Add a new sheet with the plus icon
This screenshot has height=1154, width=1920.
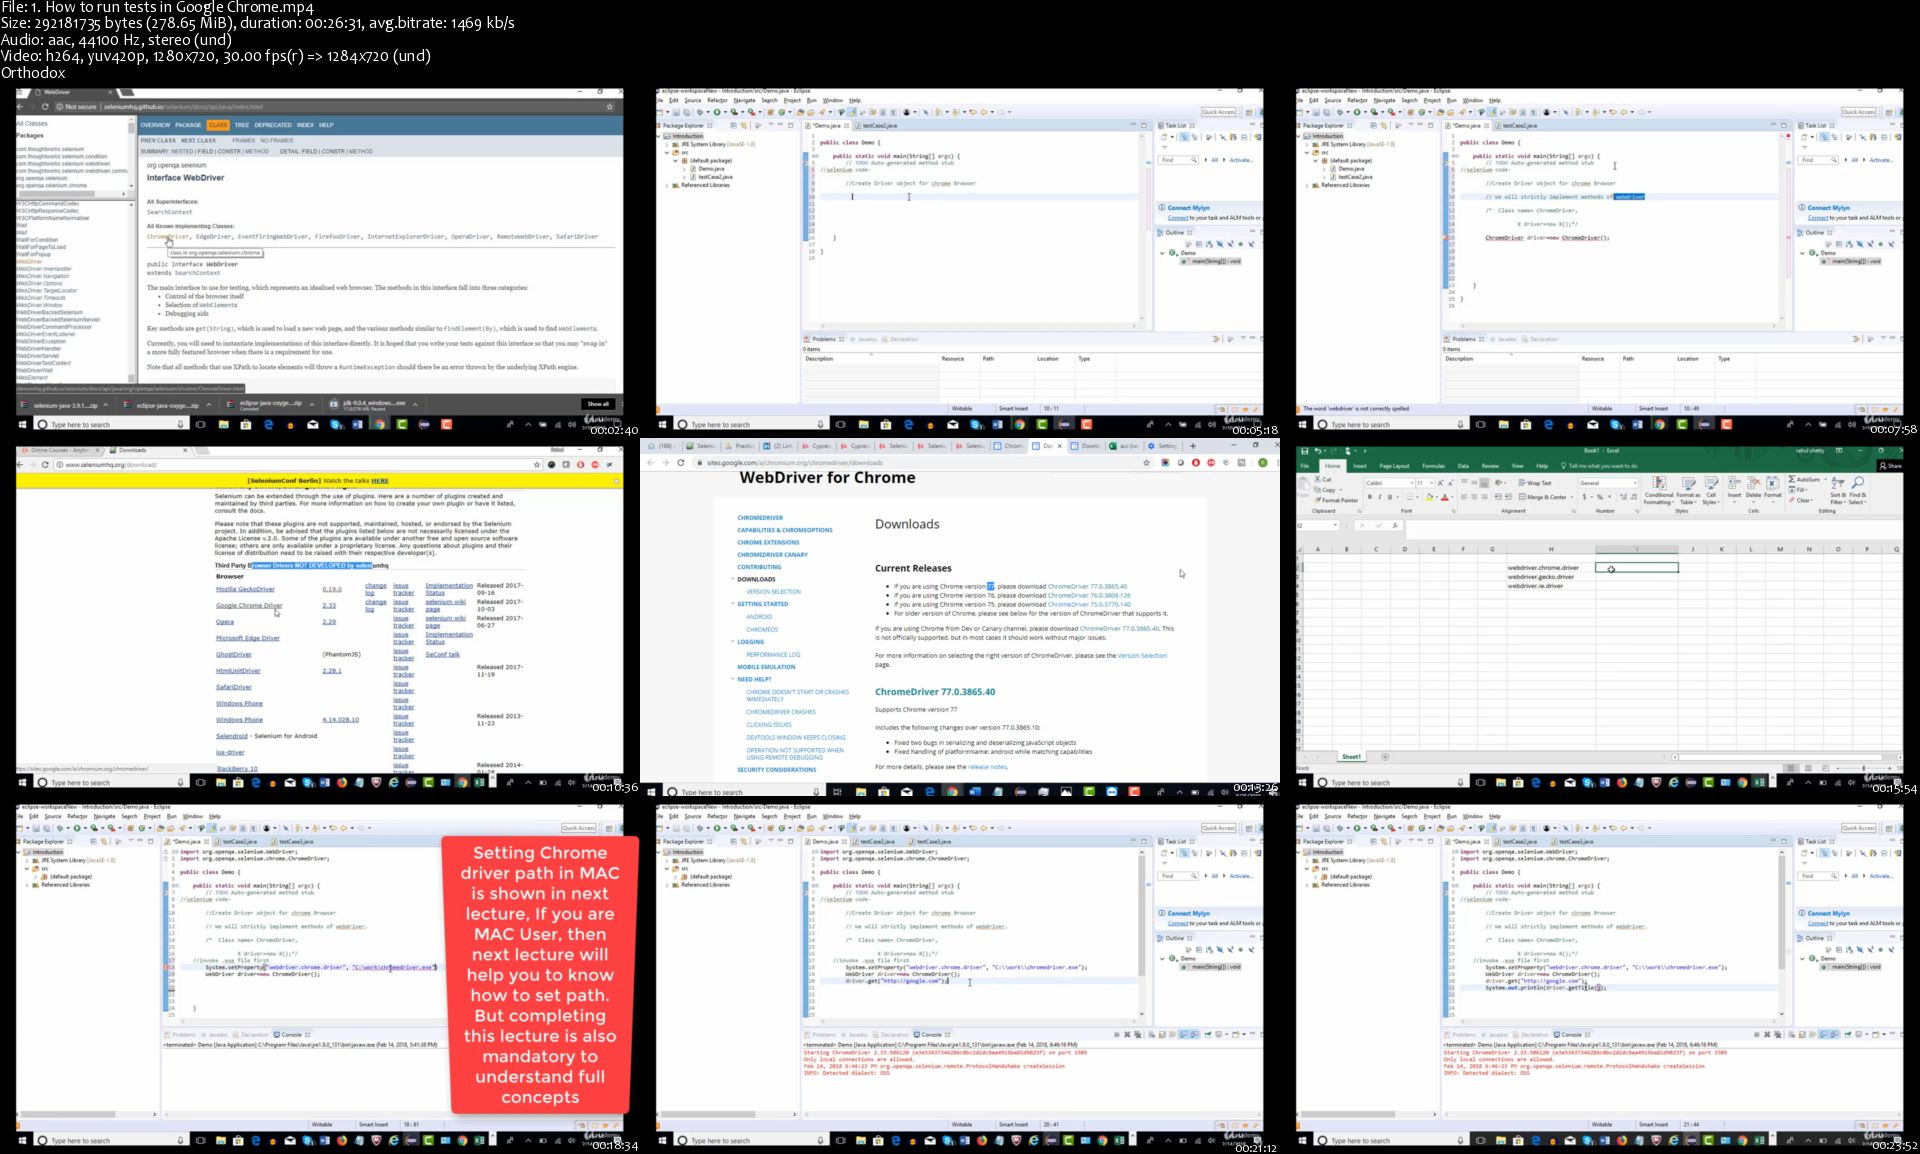tap(1384, 757)
